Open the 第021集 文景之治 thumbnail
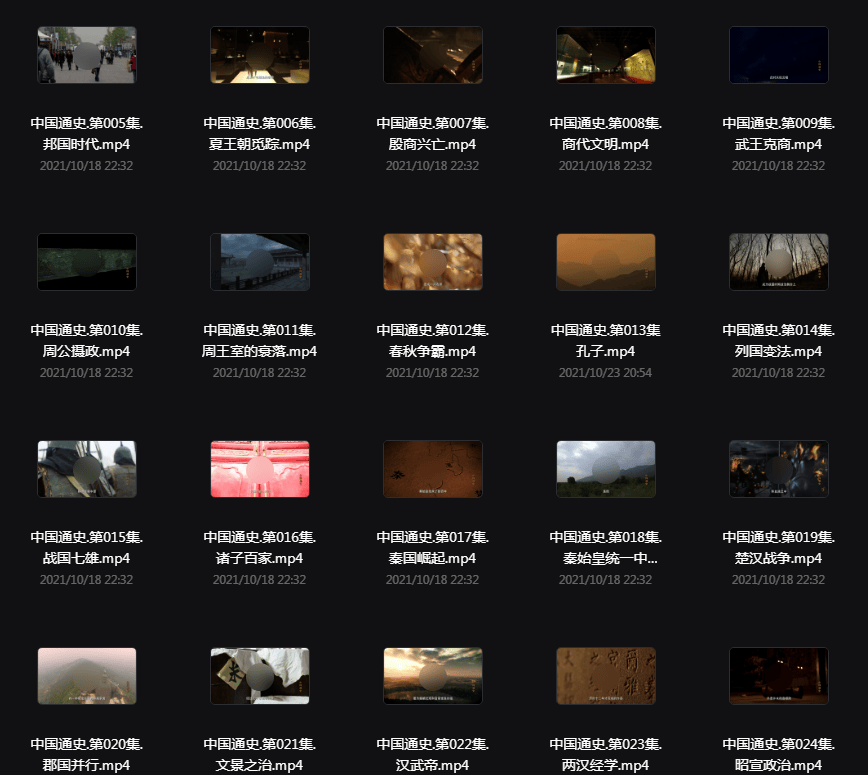Screen dimensions: 868x775 coord(260,676)
